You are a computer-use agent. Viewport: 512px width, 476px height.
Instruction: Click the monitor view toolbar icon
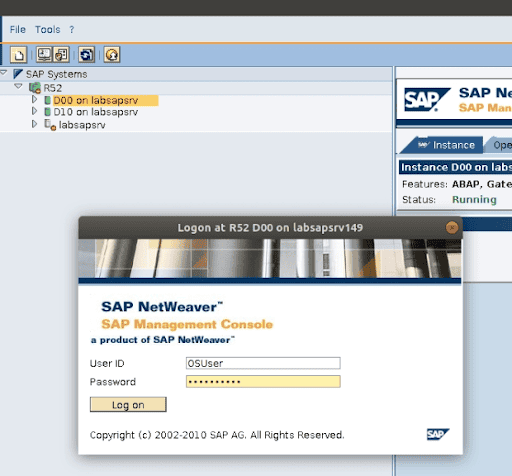tap(44, 54)
